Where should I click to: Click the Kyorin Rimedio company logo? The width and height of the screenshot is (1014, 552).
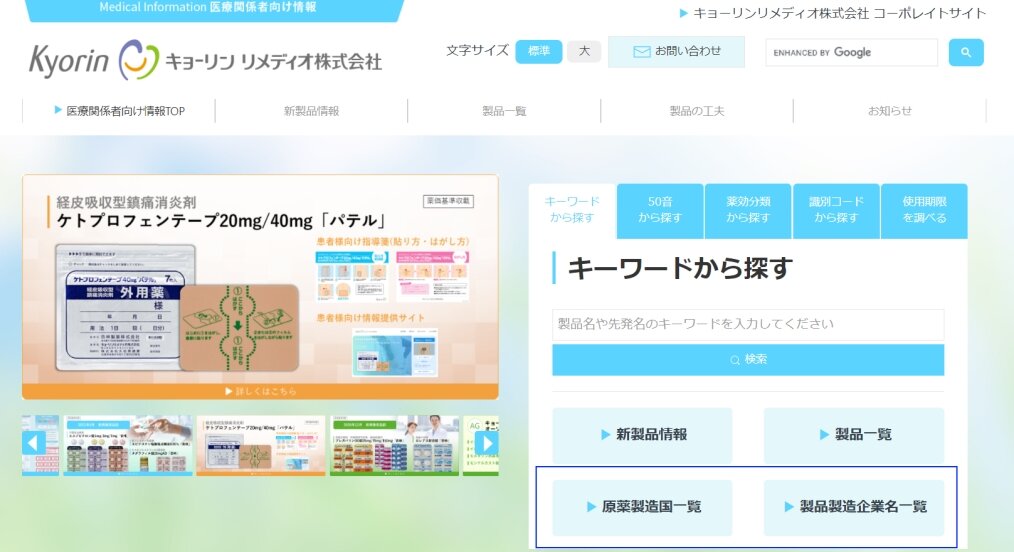[x=206, y=60]
